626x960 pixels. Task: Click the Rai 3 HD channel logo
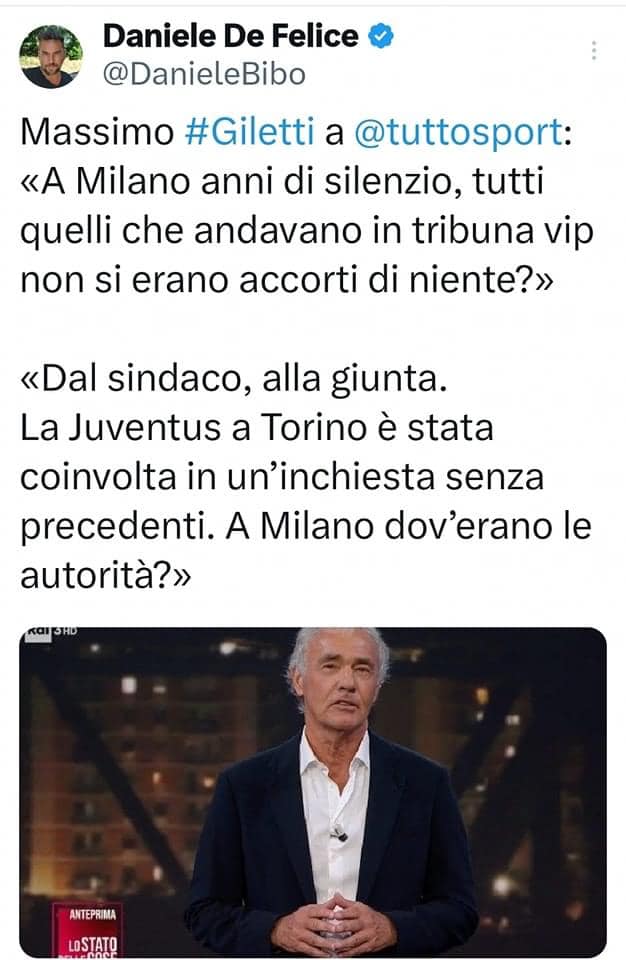(x=51, y=632)
